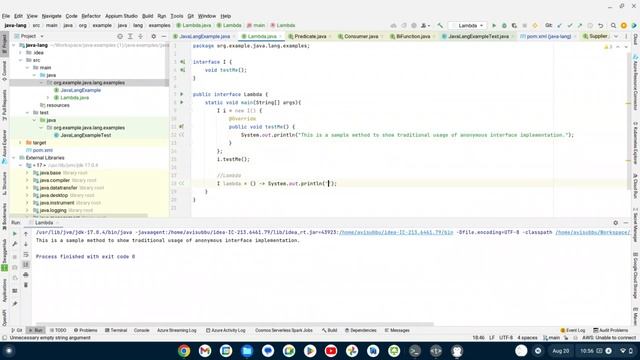Viewport: 640px width, 360px height.
Task: Click wrench icon in Run panel toolbar
Action: coord(15,244)
